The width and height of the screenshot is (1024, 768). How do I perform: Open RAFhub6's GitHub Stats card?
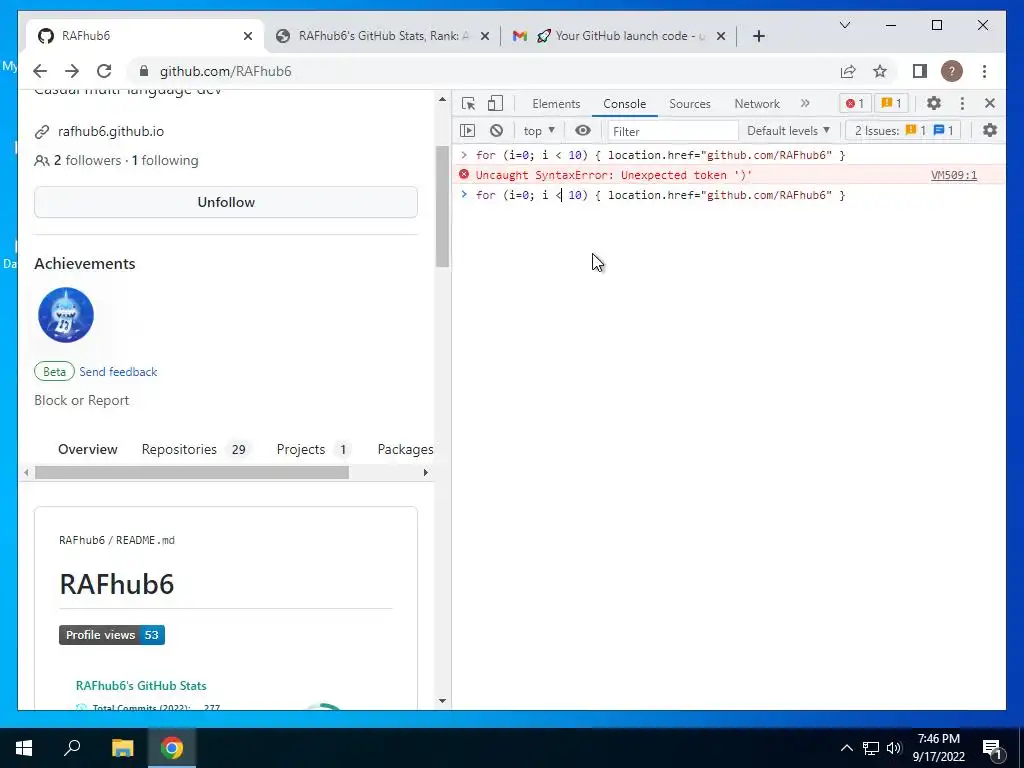coord(141,686)
